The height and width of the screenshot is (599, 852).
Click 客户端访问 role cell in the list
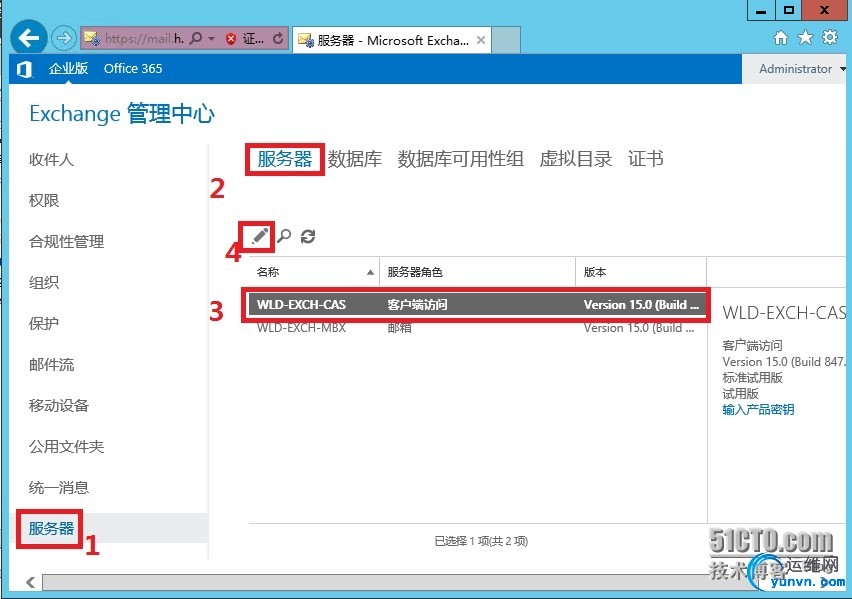[417, 305]
